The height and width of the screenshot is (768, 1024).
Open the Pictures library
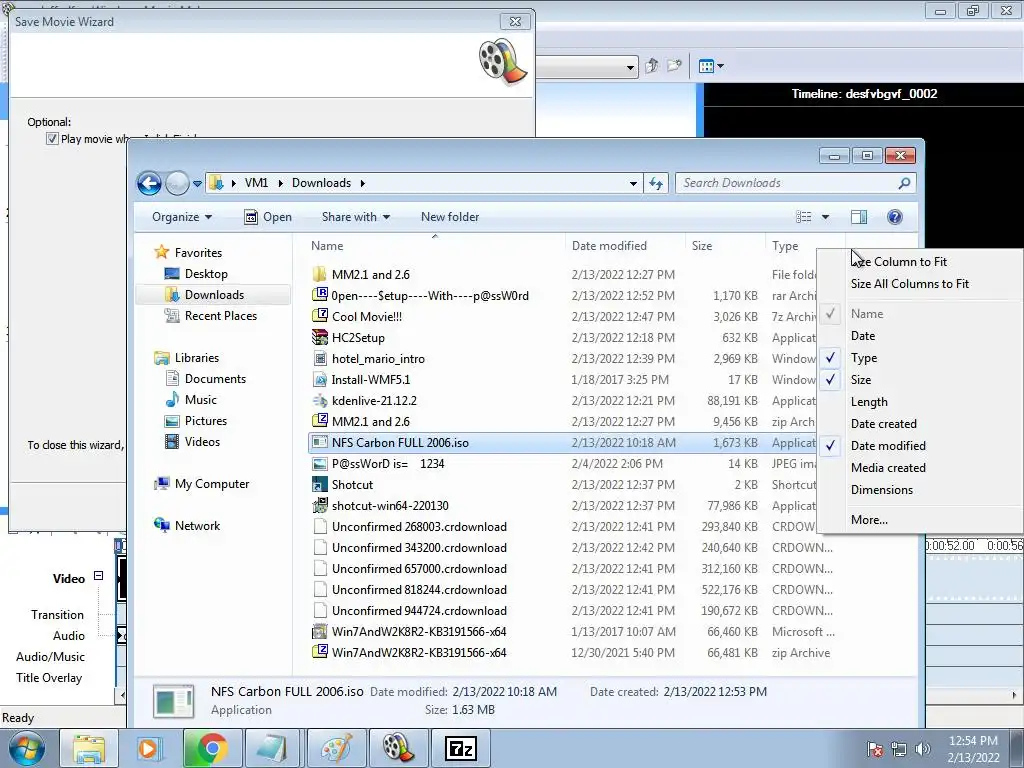tap(206, 421)
